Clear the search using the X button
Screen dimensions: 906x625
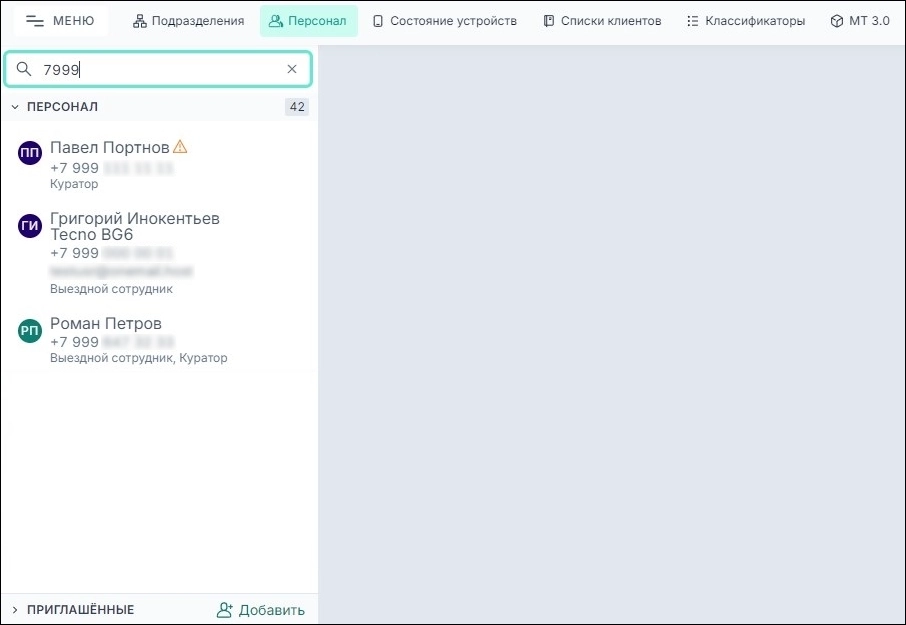point(291,69)
